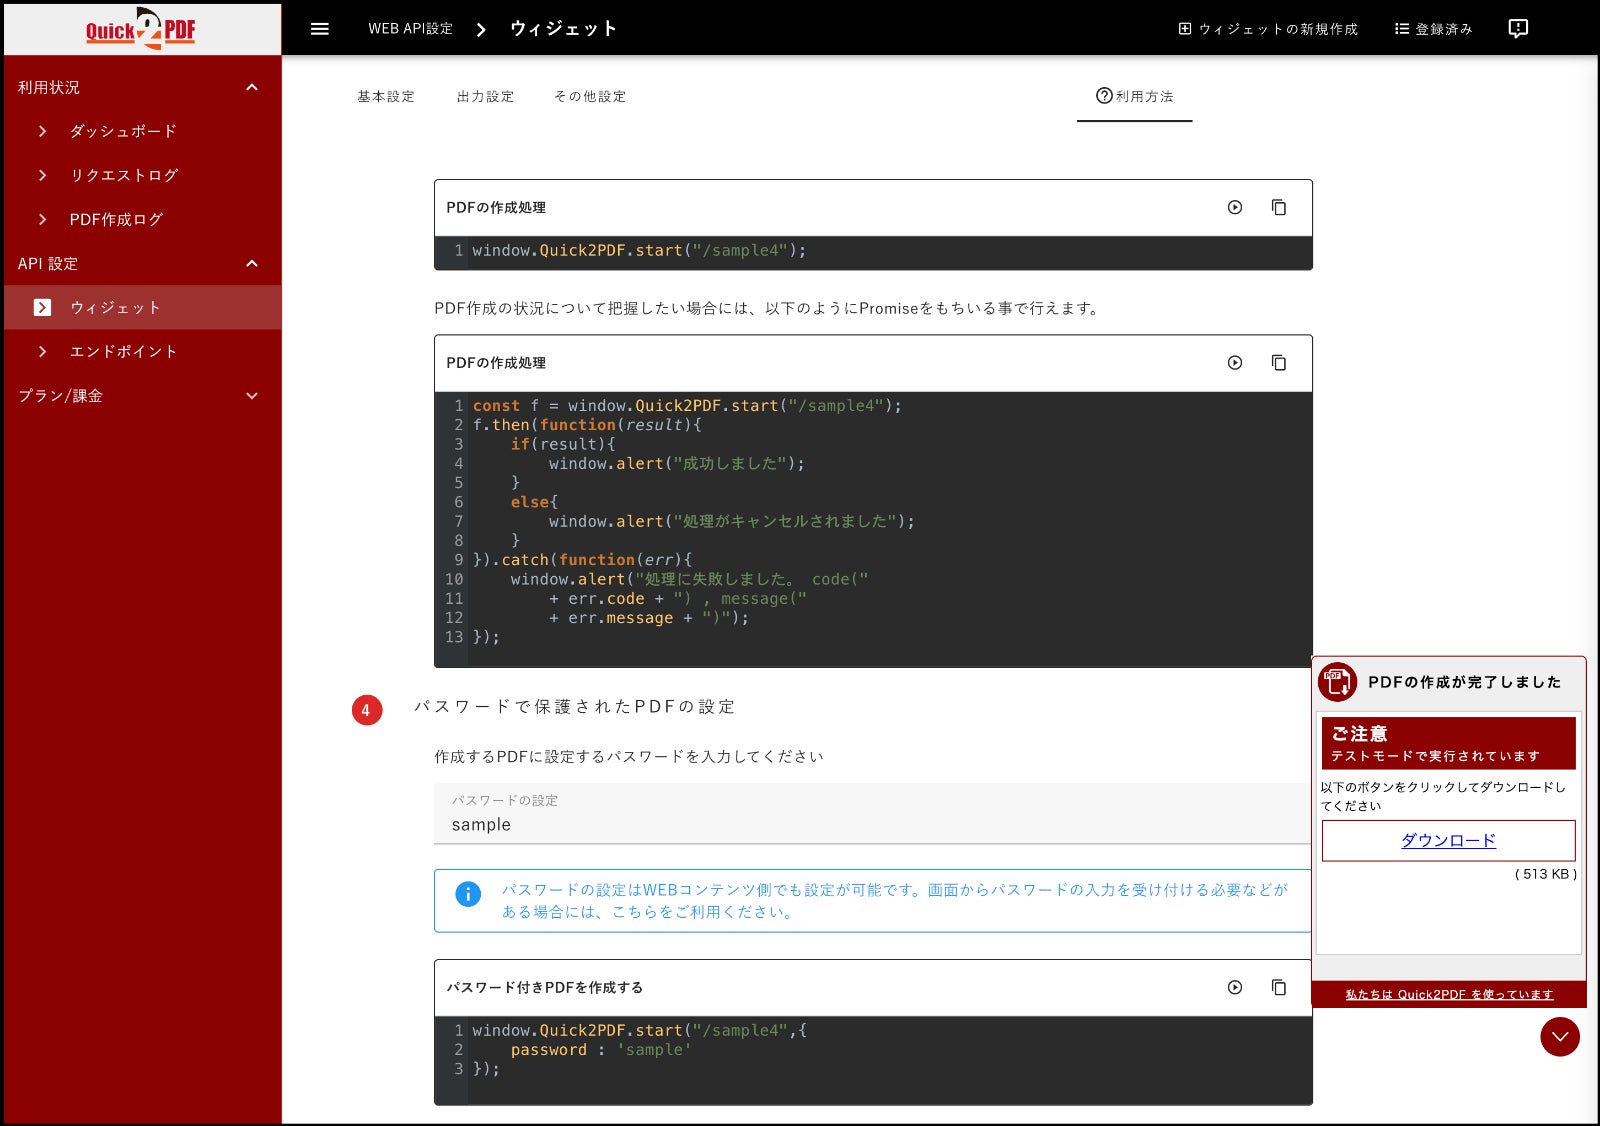Click the パスワードの設定 input field
Image resolution: width=1600 pixels, height=1126 pixels.
click(x=870, y=824)
